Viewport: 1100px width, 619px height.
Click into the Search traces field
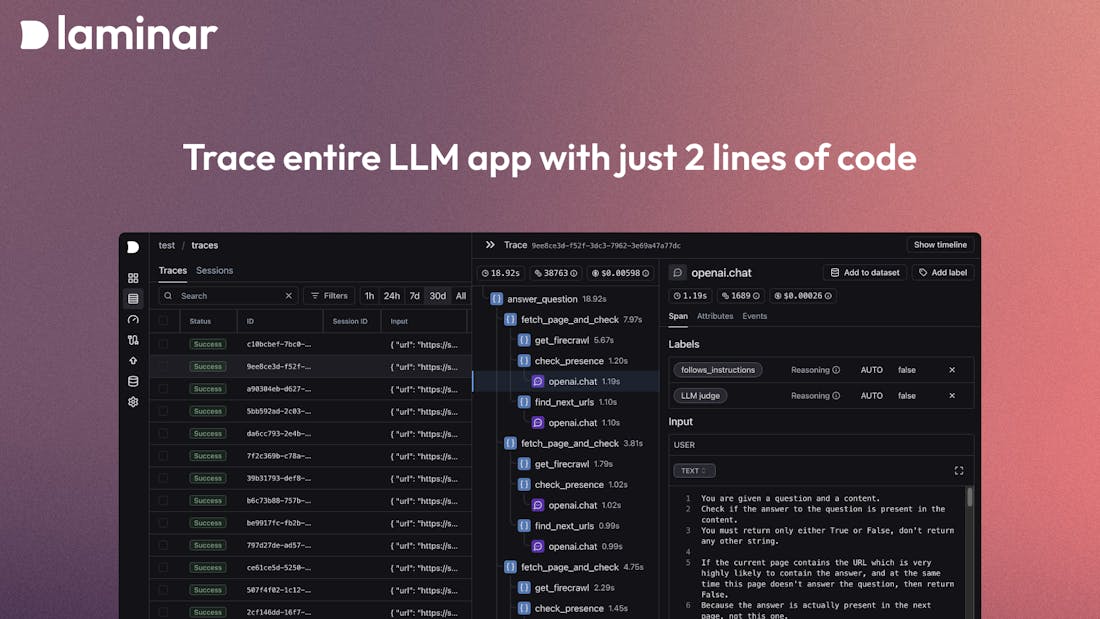coord(229,296)
